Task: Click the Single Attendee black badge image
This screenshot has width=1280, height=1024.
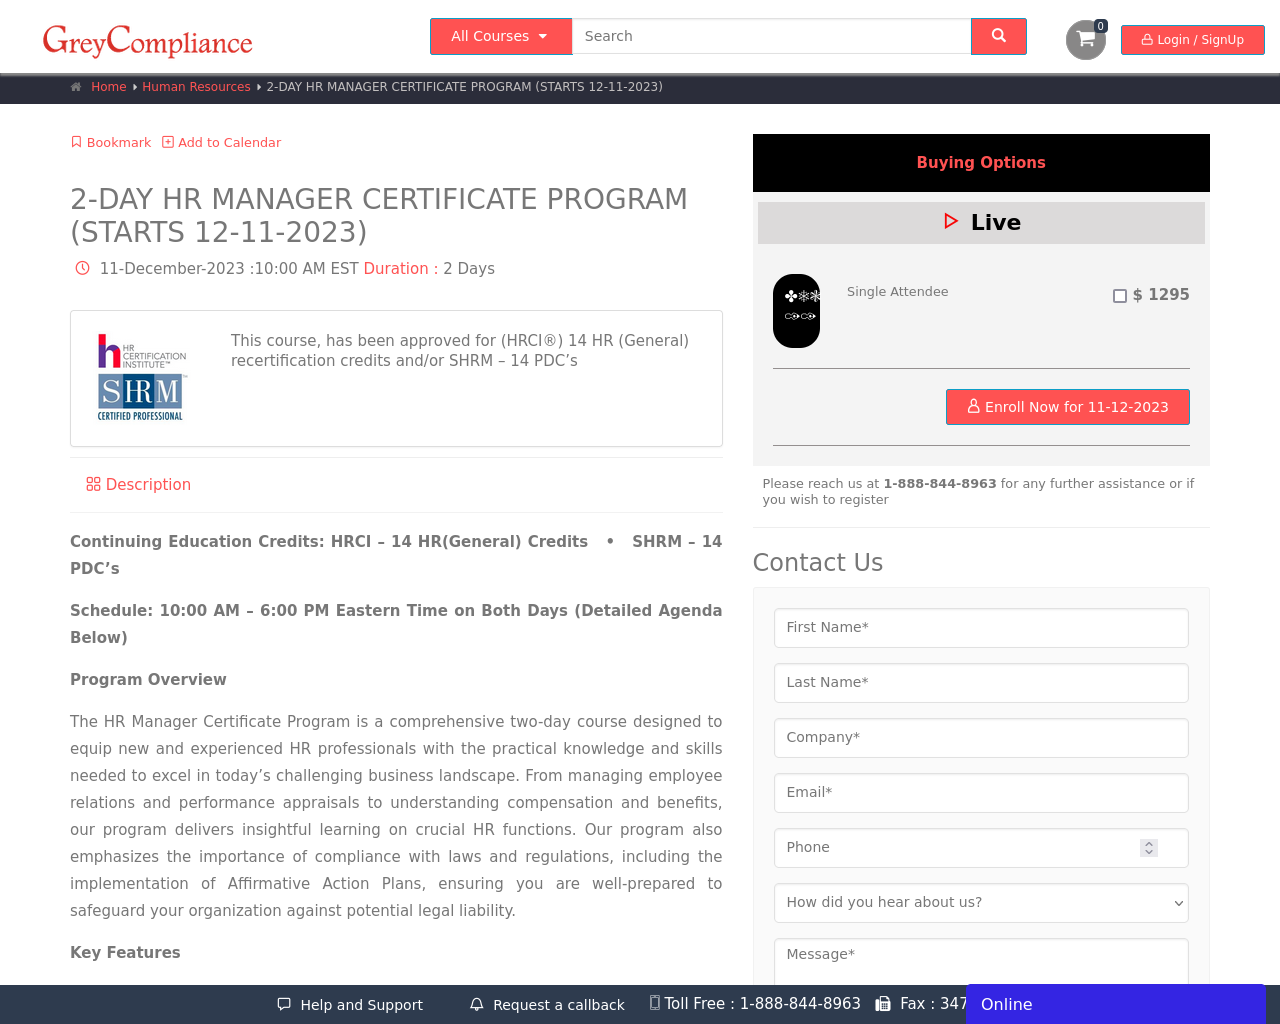Action: point(796,311)
